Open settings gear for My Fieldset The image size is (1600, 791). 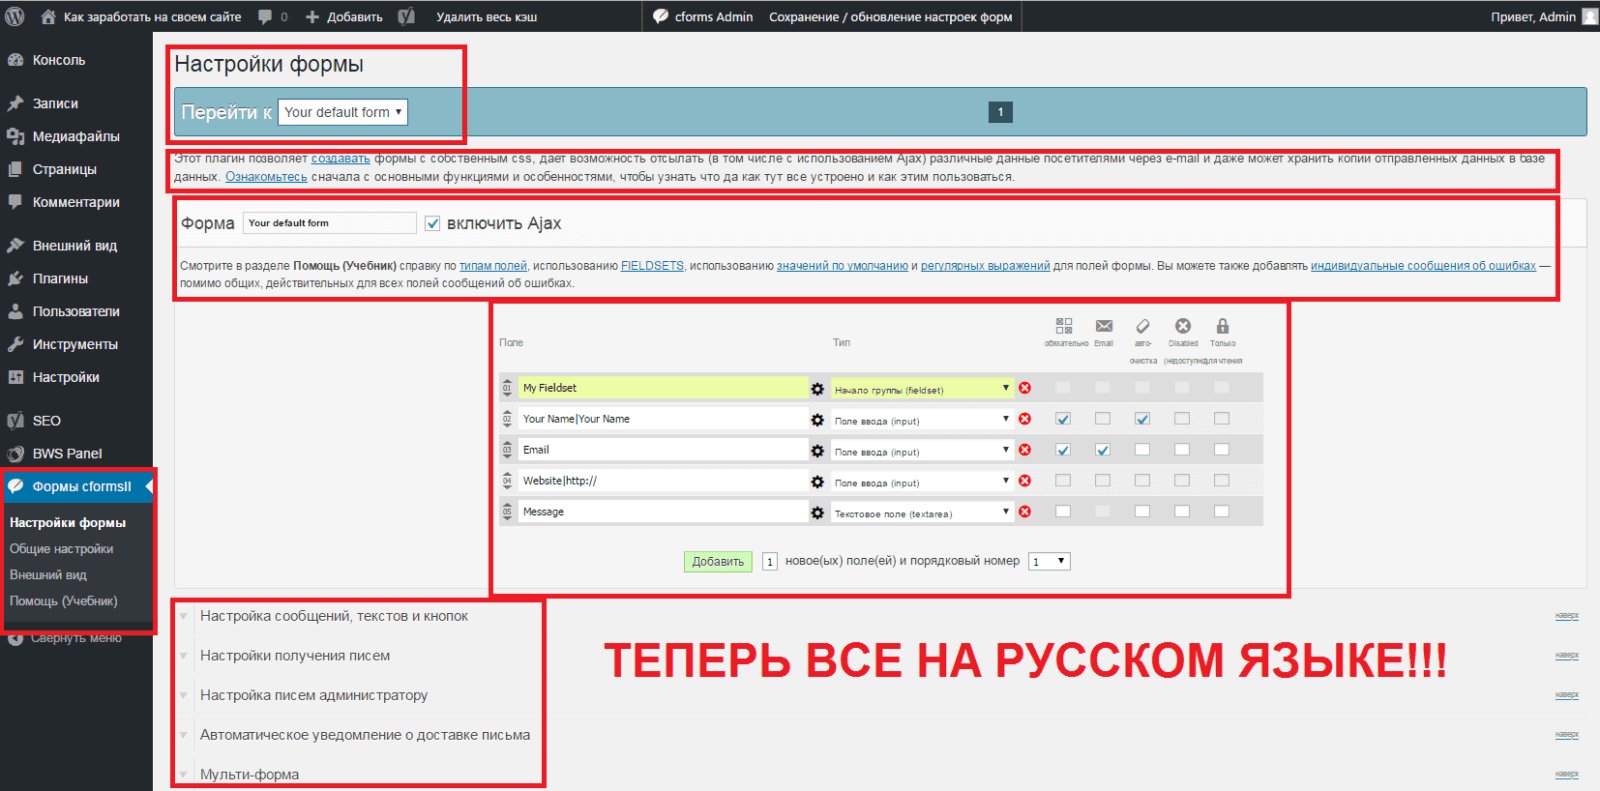pyautogui.click(x=817, y=388)
